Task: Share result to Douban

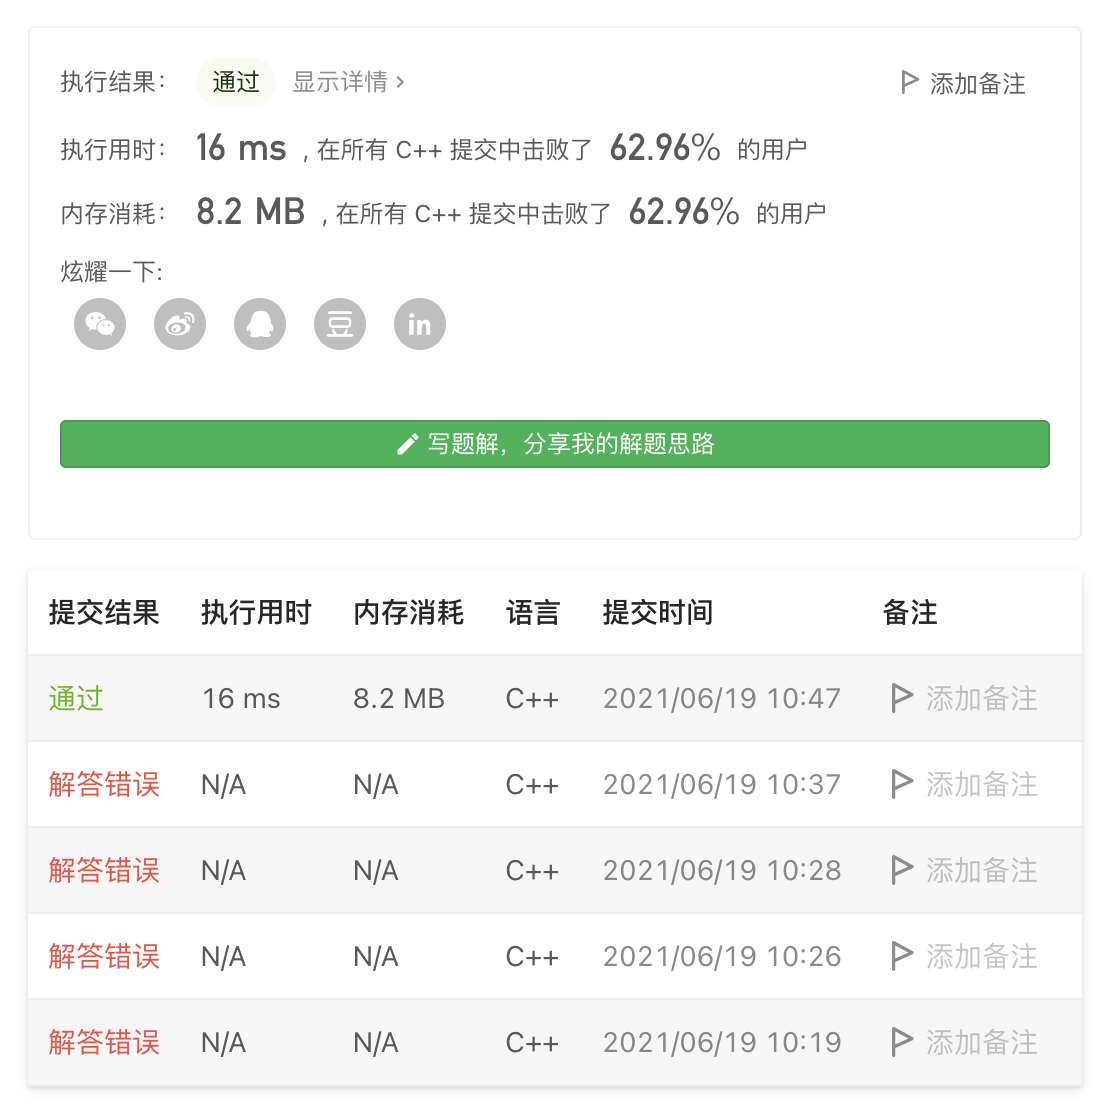Action: 340,324
